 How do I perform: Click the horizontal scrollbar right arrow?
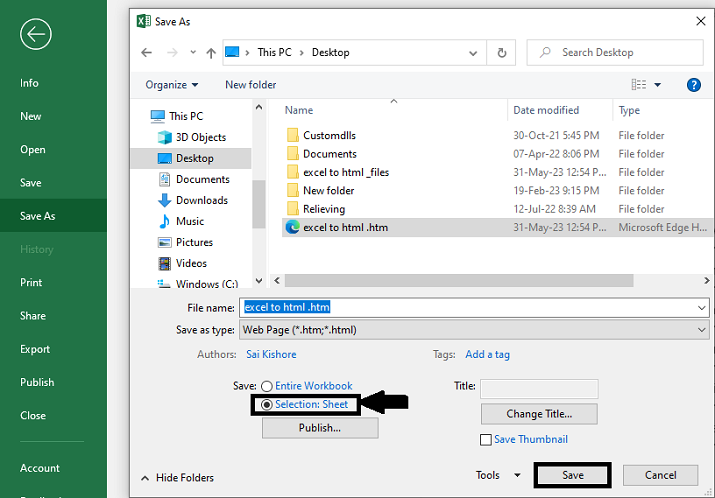pos(707,280)
